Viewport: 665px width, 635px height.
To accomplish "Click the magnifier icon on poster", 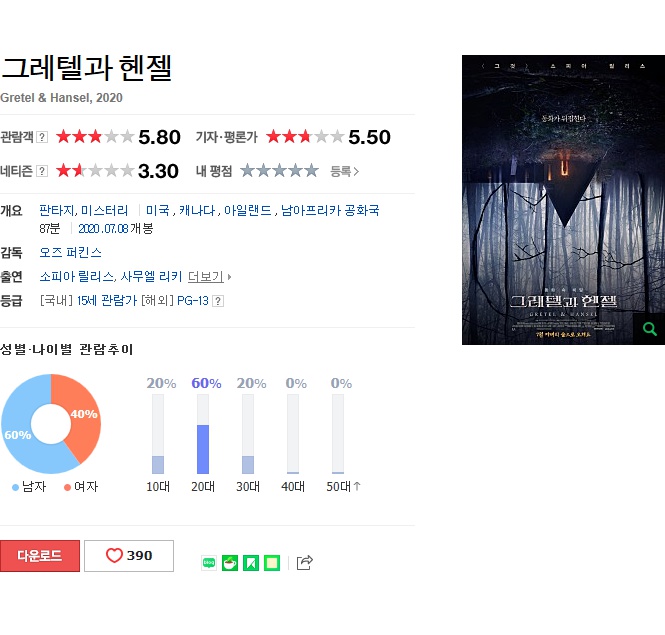I will pyautogui.click(x=649, y=329).
